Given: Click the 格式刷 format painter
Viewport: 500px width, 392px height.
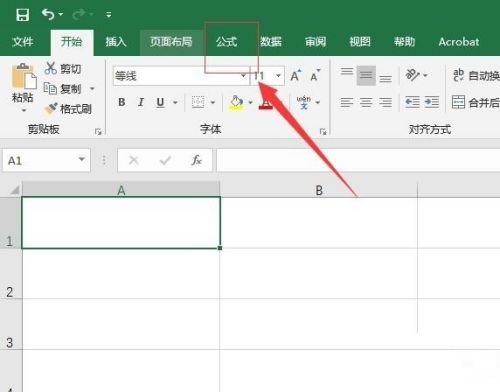Looking at the screenshot, I should click(x=68, y=109).
